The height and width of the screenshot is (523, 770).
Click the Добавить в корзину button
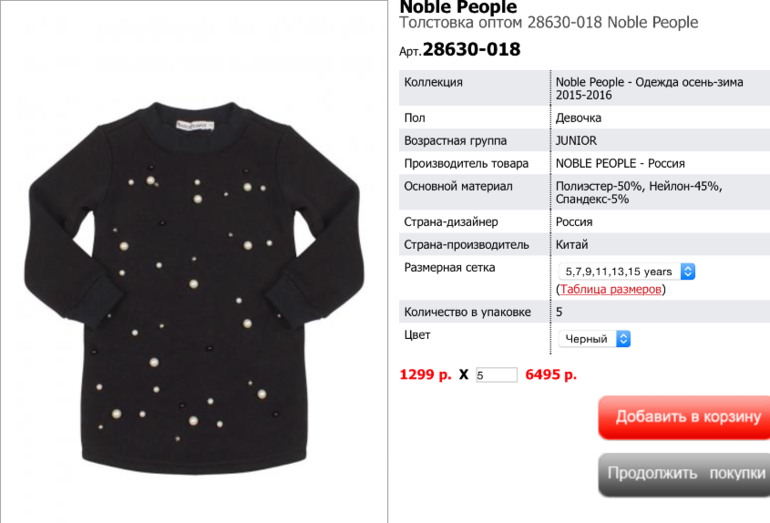(x=684, y=417)
